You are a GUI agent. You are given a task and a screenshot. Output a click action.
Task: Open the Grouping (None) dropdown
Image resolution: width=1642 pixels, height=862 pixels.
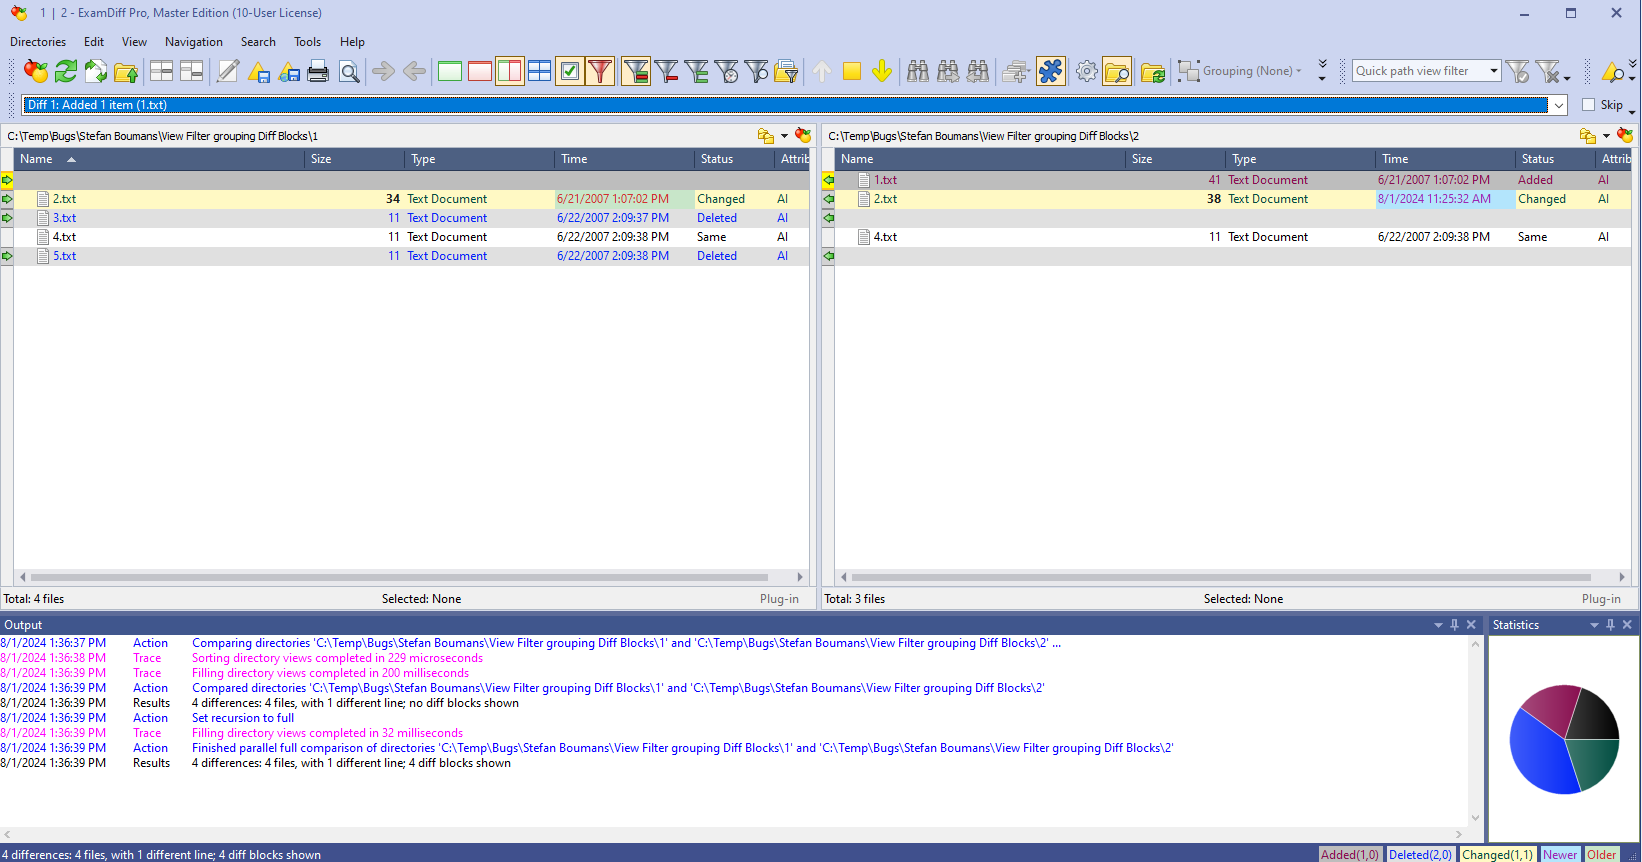tap(1240, 71)
